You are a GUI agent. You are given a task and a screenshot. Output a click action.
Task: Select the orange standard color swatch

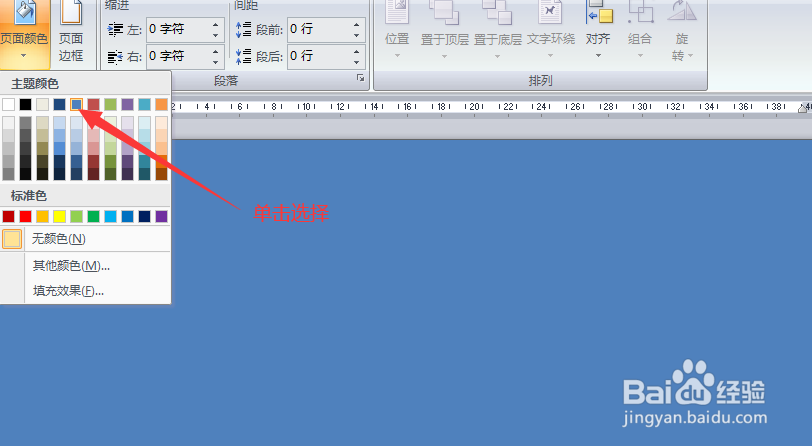[42, 216]
